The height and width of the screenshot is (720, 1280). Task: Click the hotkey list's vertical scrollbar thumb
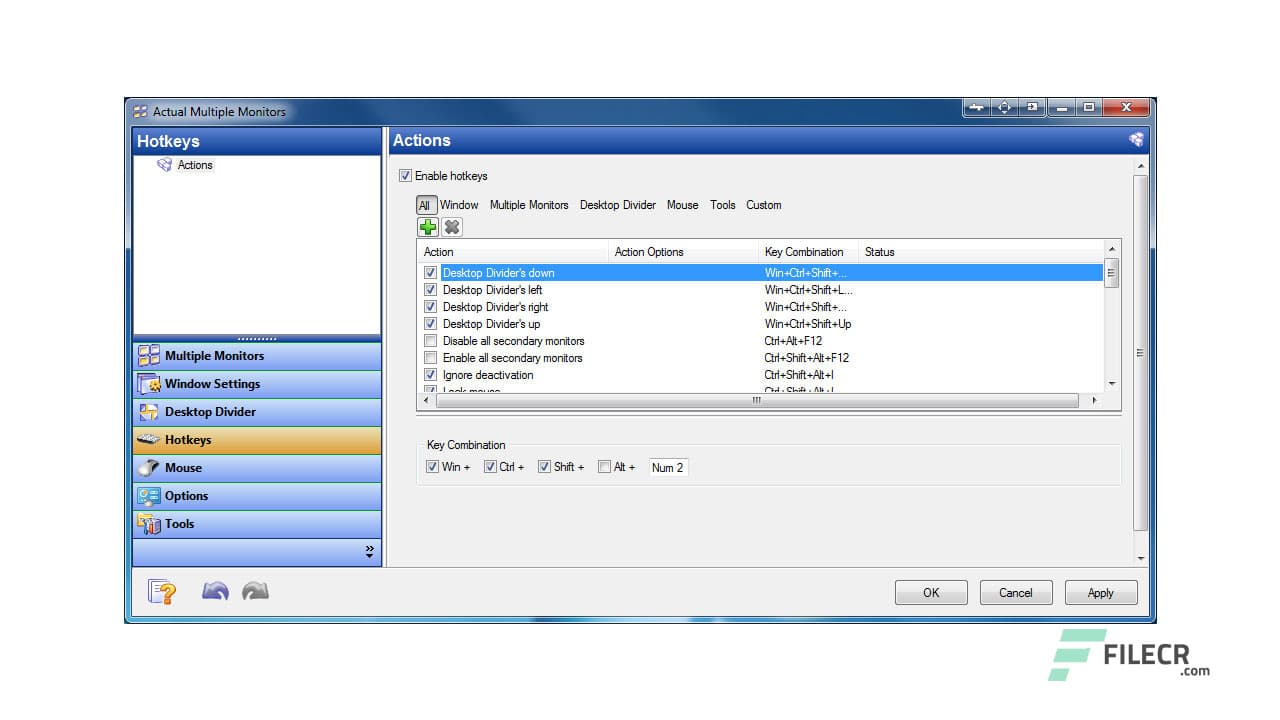click(x=1112, y=273)
